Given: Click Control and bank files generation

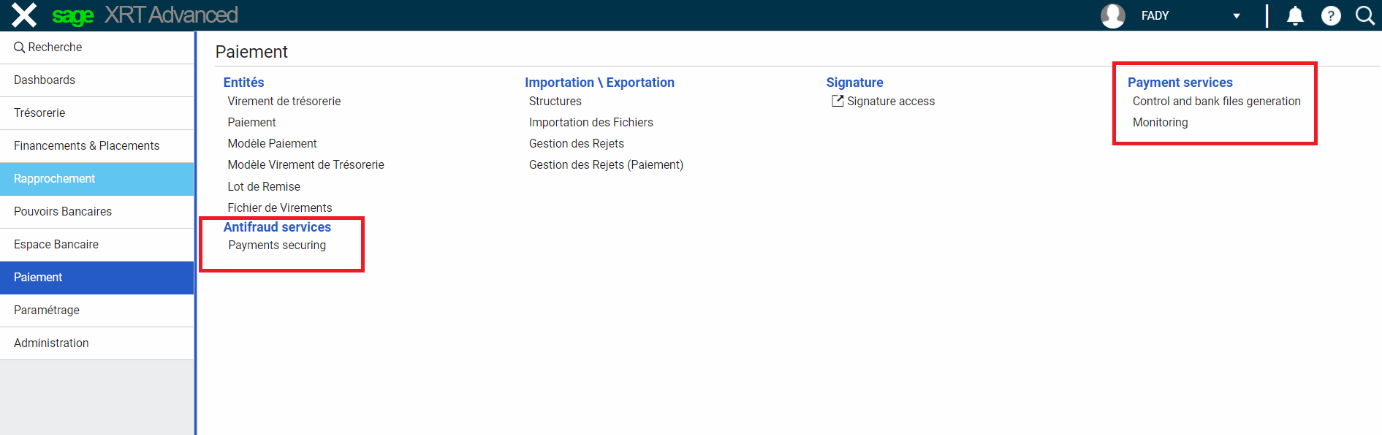Looking at the screenshot, I should click(1216, 101).
